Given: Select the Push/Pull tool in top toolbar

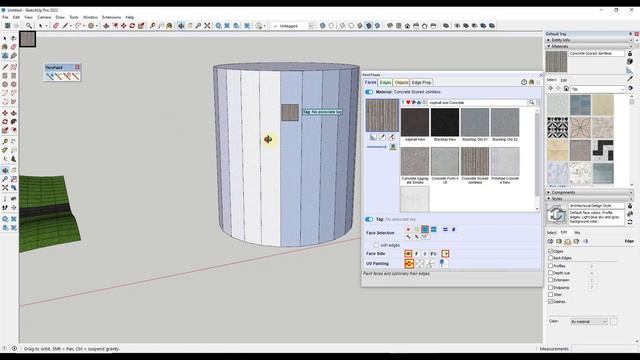Looking at the screenshot, I should 106,25.
